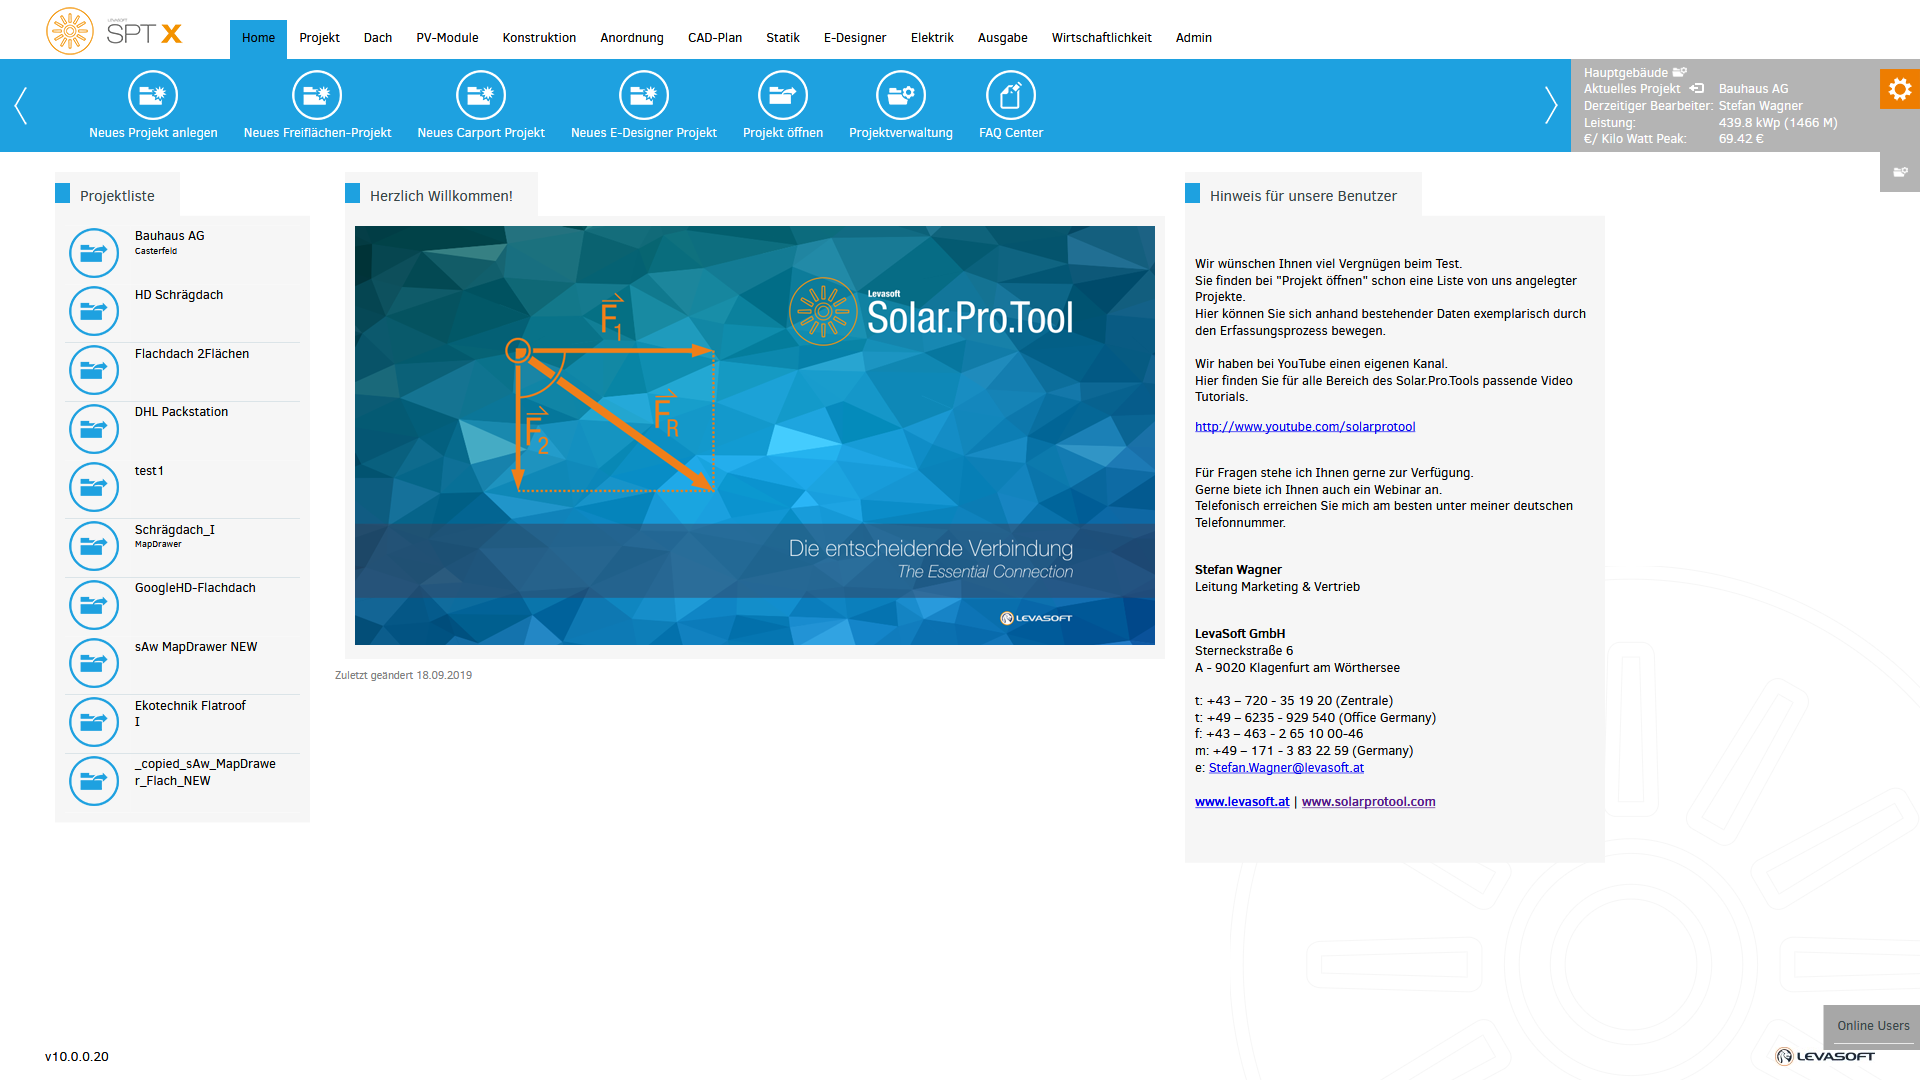Open the Wirtschaftlichkeit tab
1920x1080 pixels.
pyautogui.click(x=1102, y=38)
